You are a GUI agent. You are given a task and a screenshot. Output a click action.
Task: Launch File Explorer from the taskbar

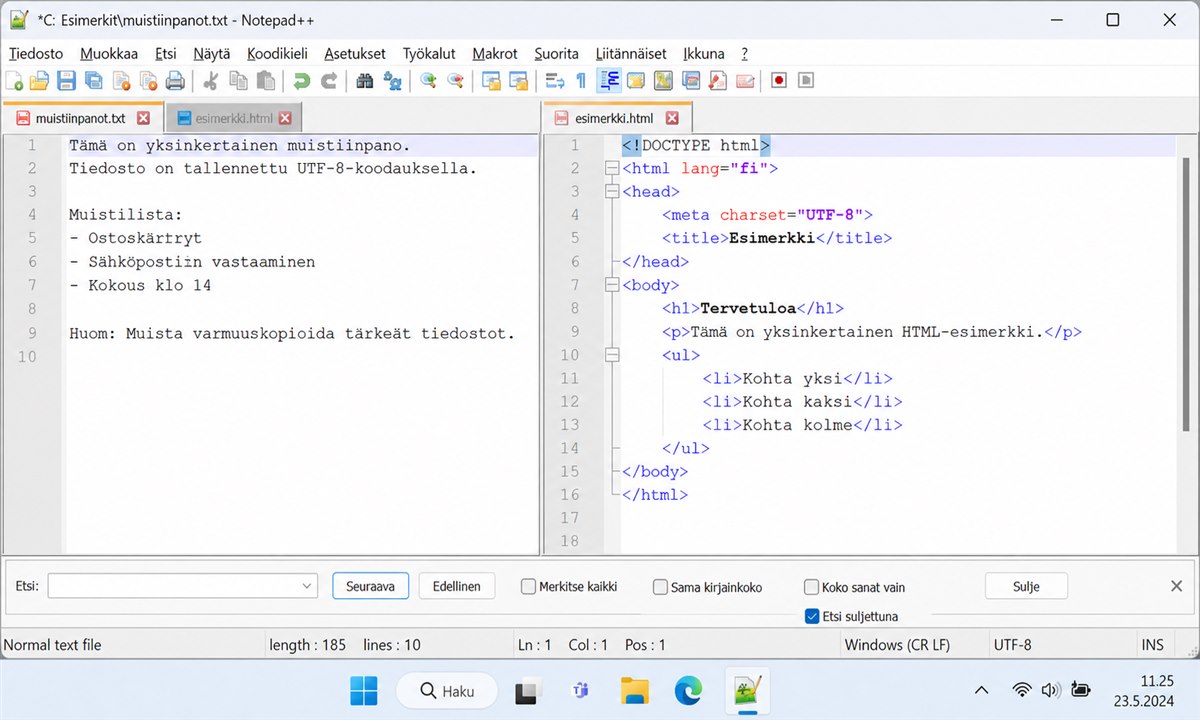point(636,690)
